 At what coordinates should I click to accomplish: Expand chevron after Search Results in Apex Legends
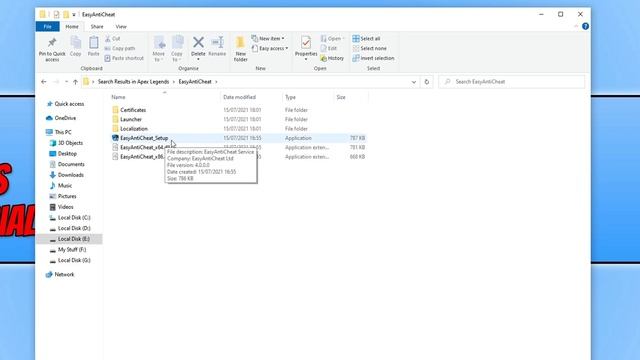173,82
